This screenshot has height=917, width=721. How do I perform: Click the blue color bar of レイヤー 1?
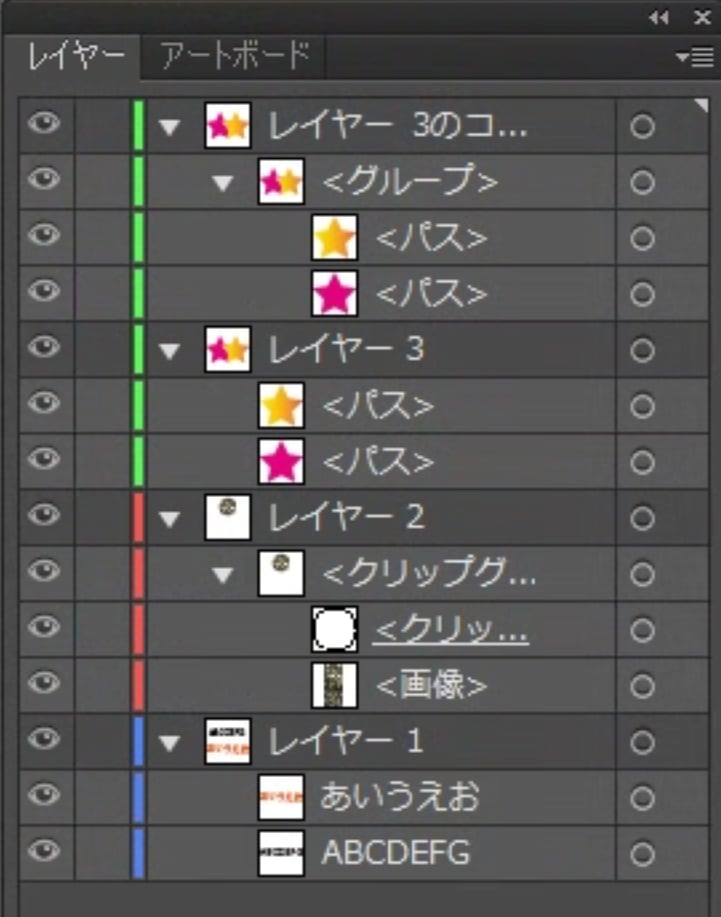(139, 741)
